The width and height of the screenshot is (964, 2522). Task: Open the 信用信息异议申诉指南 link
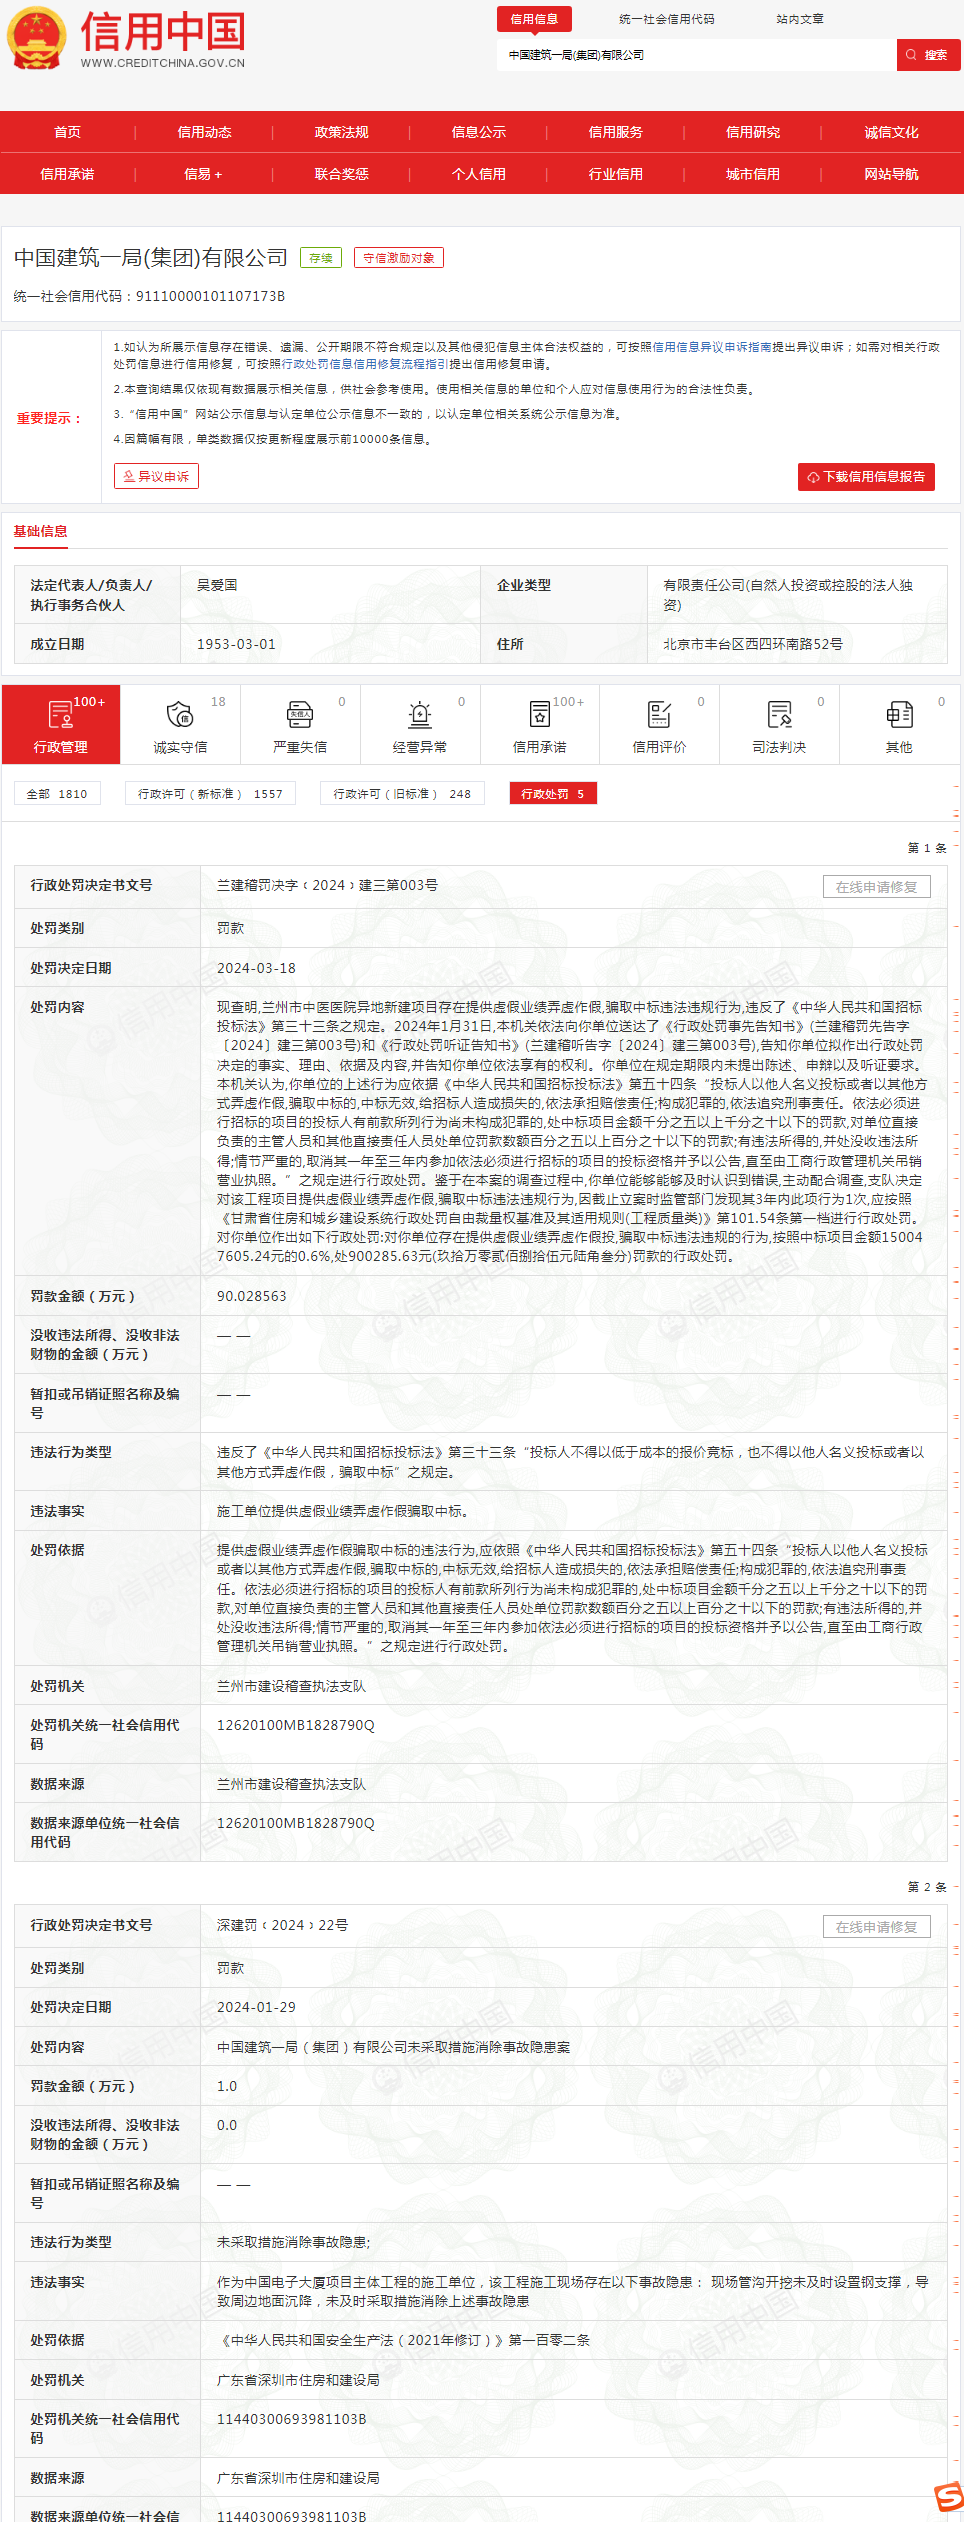point(712,347)
